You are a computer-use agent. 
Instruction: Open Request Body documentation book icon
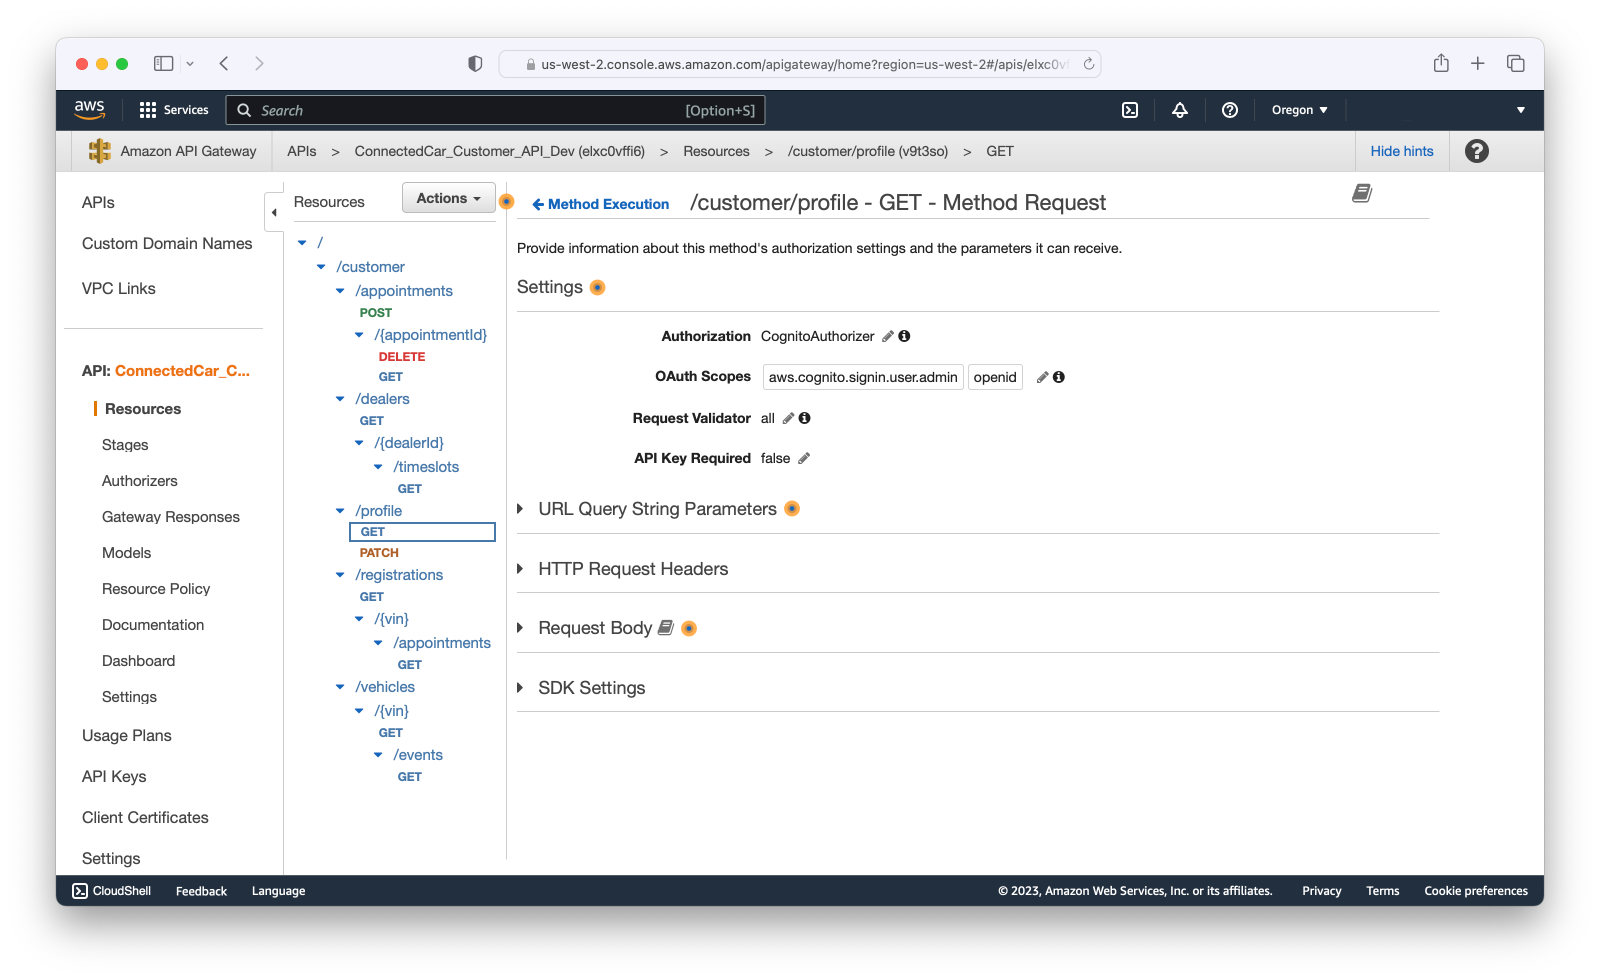point(666,628)
